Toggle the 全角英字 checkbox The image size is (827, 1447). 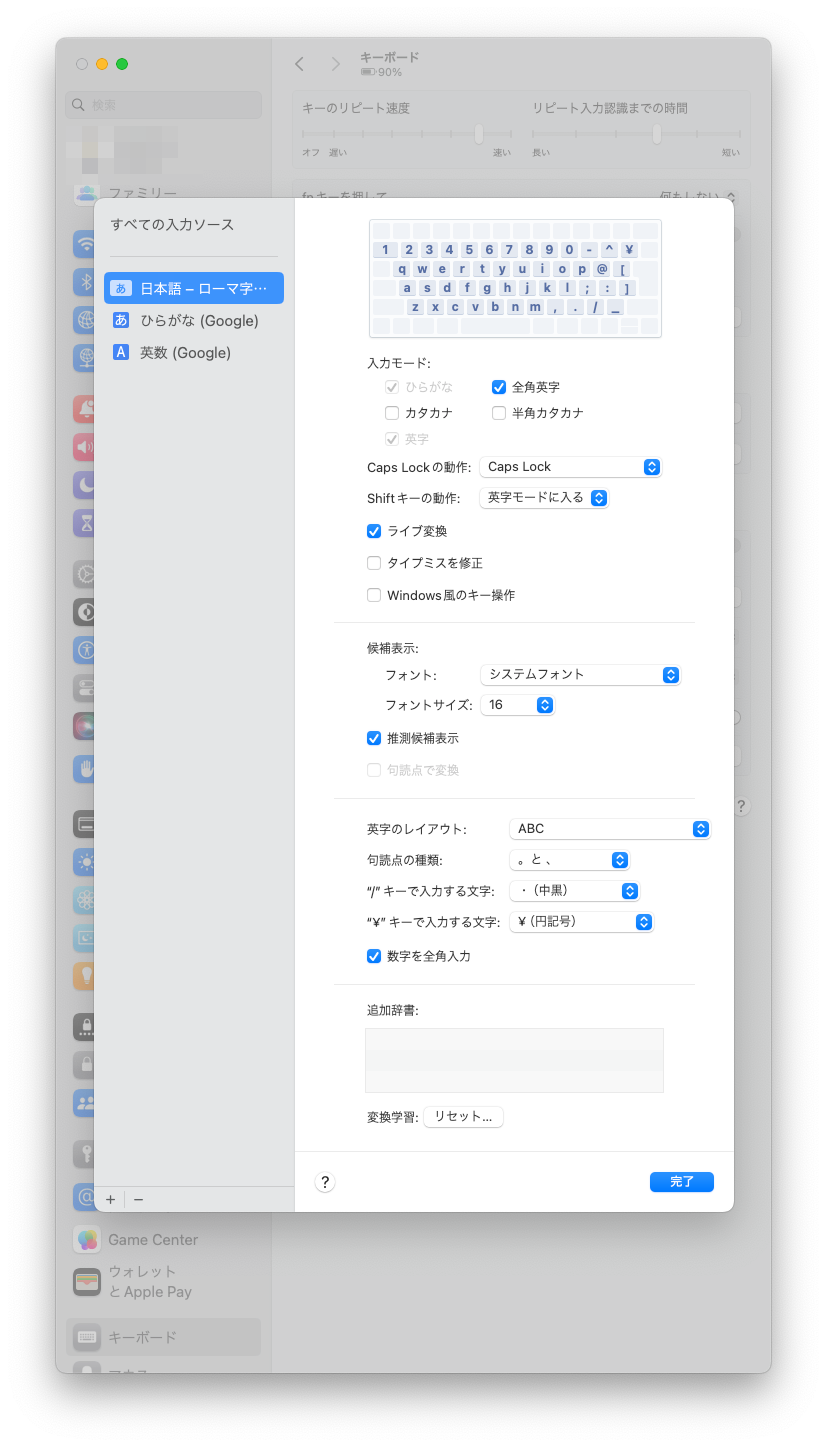click(x=499, y=387)
